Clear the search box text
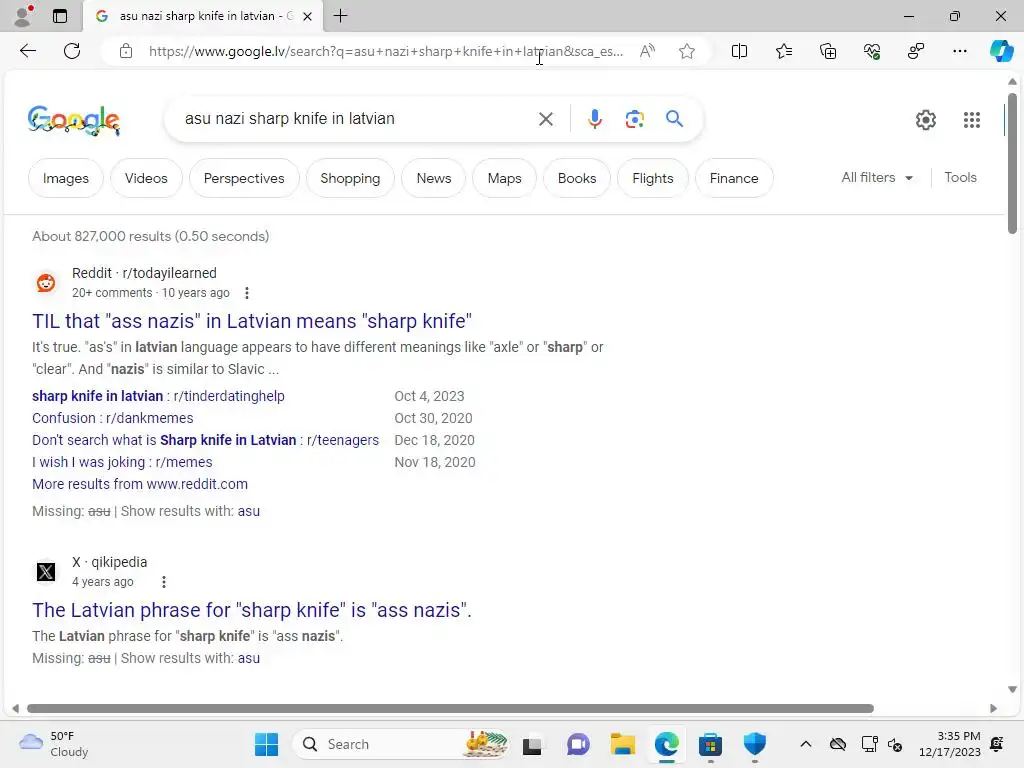The height and width of the screenshot is (768, 1024). [545, 119]
